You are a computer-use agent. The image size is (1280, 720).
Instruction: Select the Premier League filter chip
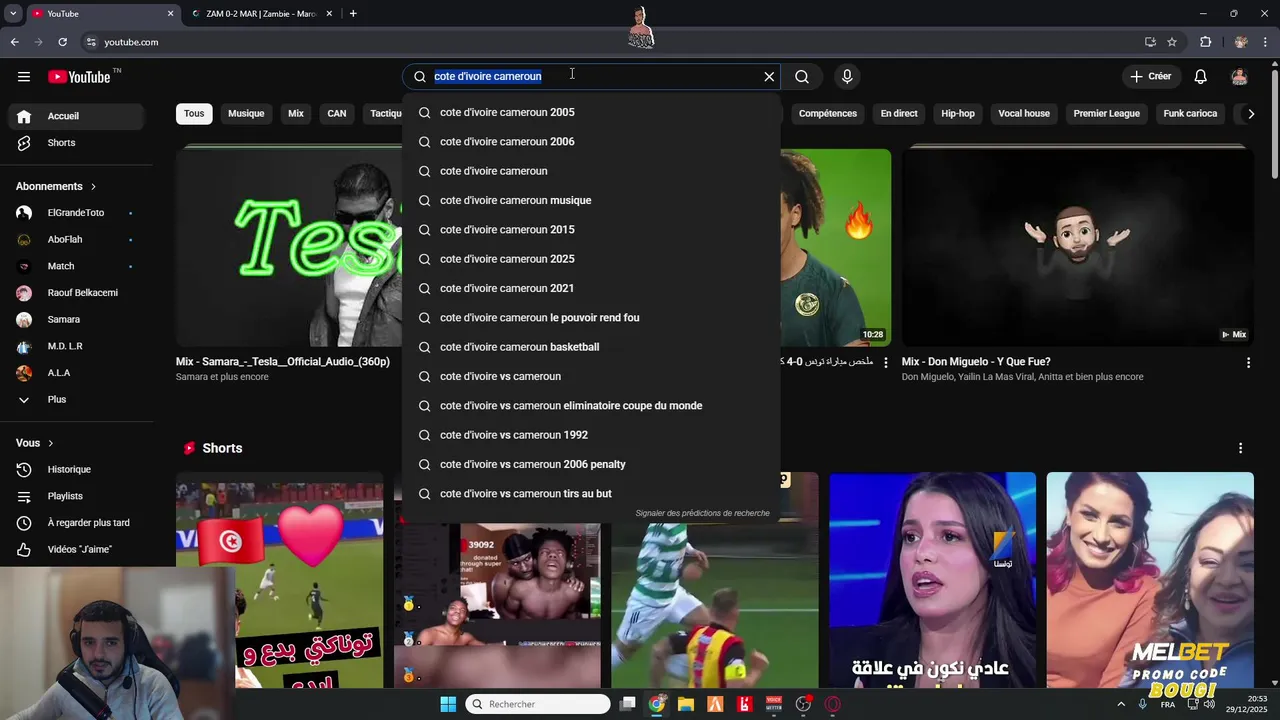[x=1106, y=114]
